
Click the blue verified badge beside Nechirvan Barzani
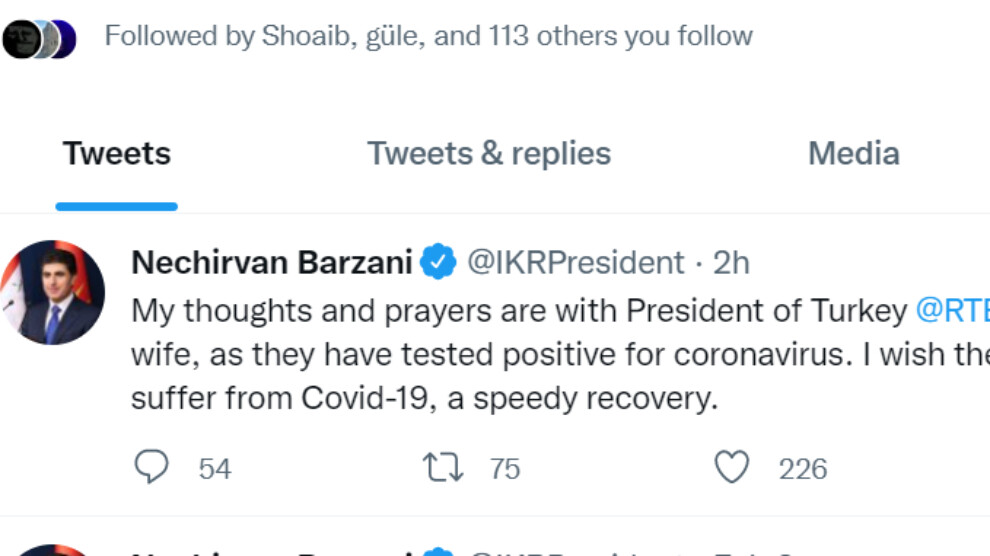(438, 261)
